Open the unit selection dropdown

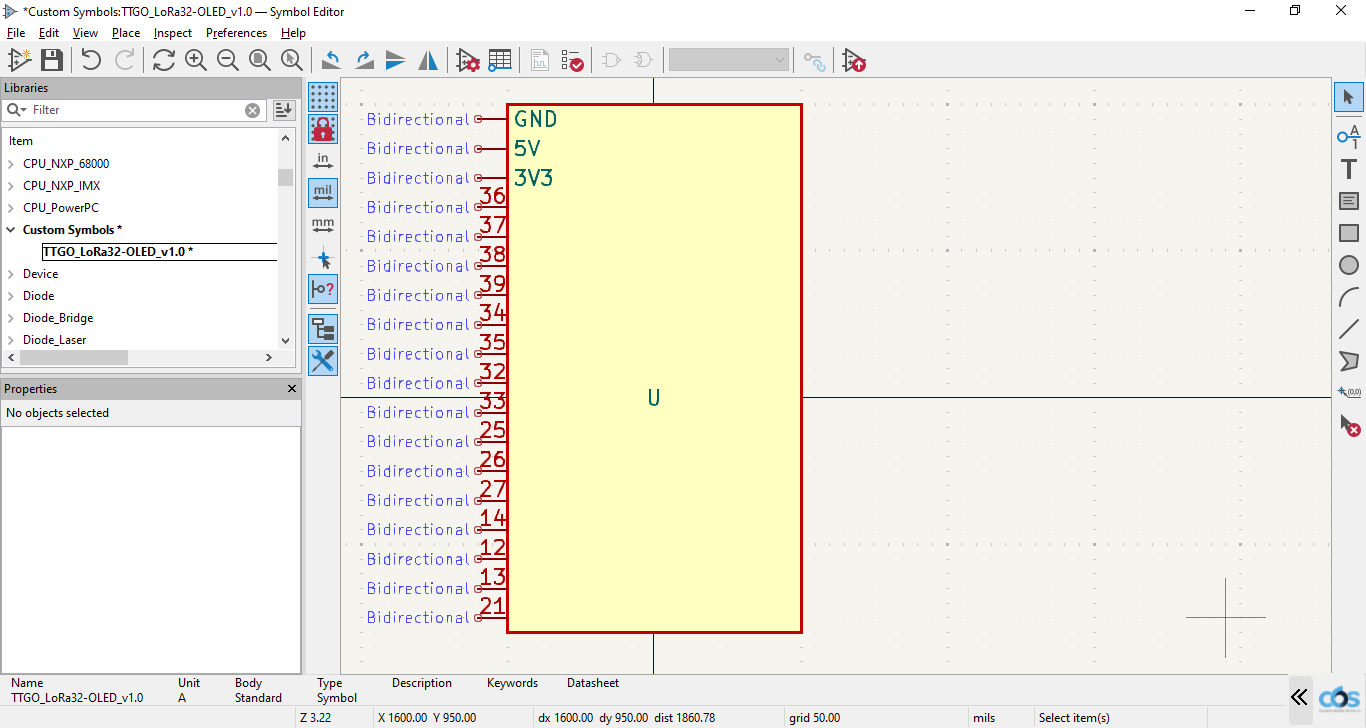(x=729, y=60)
